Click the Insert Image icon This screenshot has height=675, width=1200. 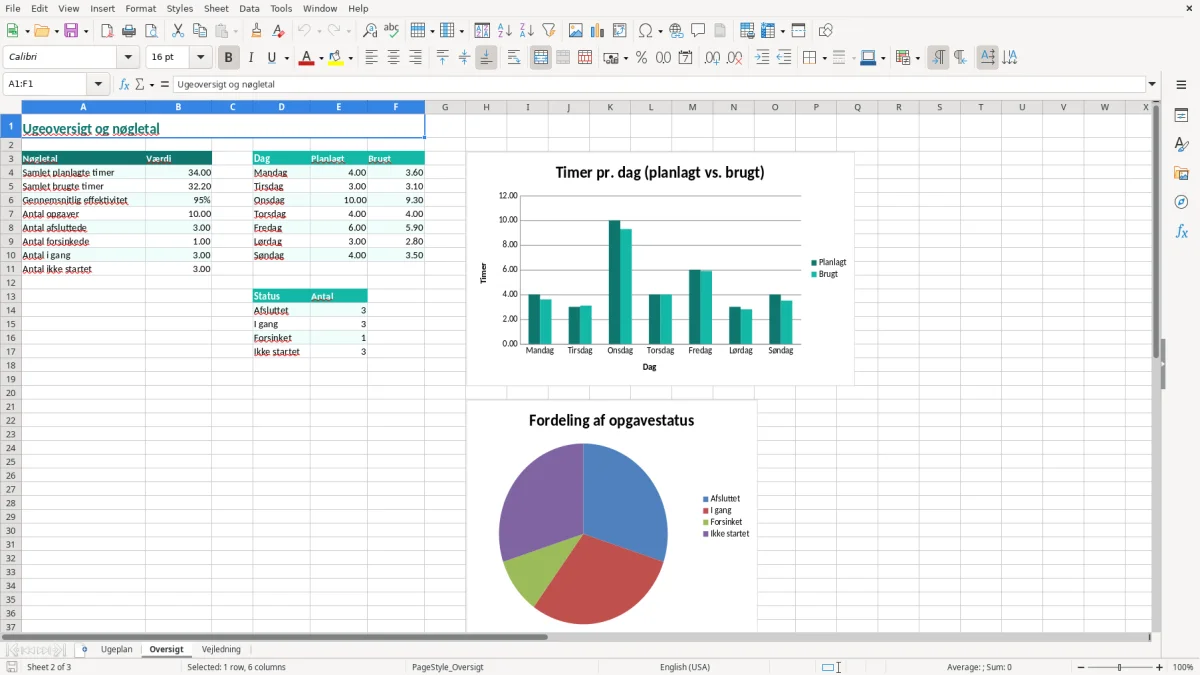click(576, 31)
